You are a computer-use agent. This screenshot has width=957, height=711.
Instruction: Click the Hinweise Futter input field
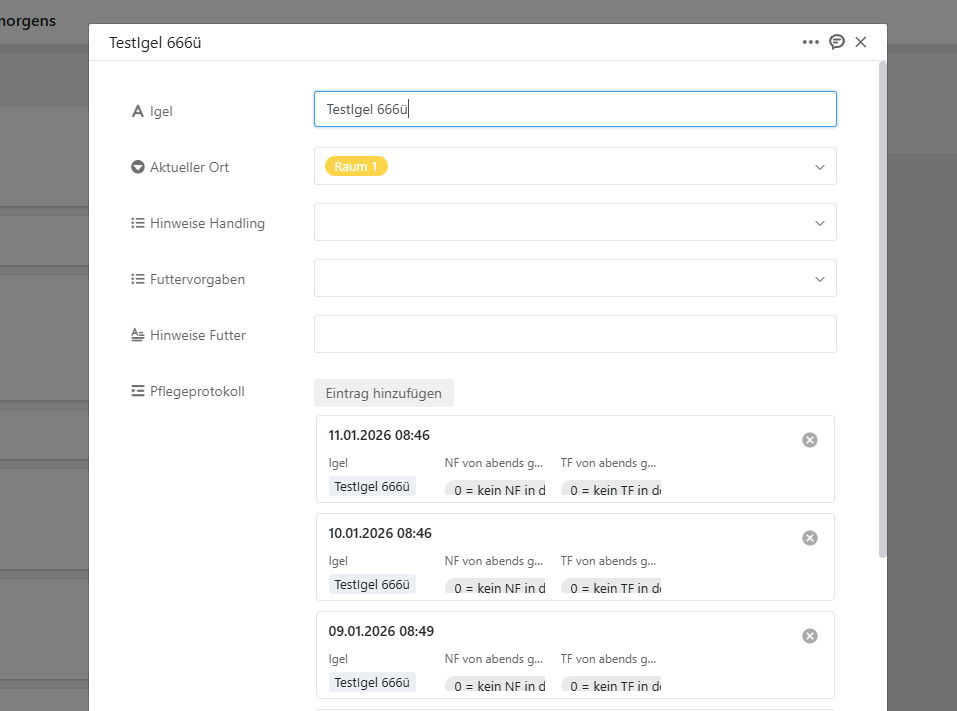pyautogui.click(x=575, y=334)
